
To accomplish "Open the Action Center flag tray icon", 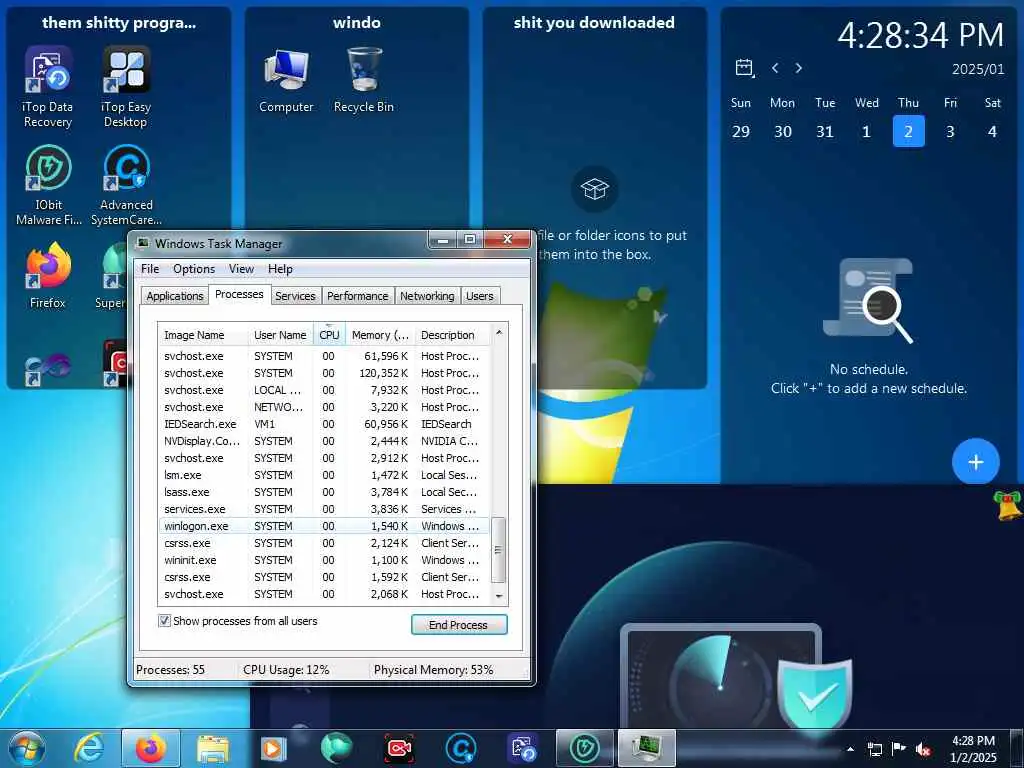I will (x=899, y=749).
